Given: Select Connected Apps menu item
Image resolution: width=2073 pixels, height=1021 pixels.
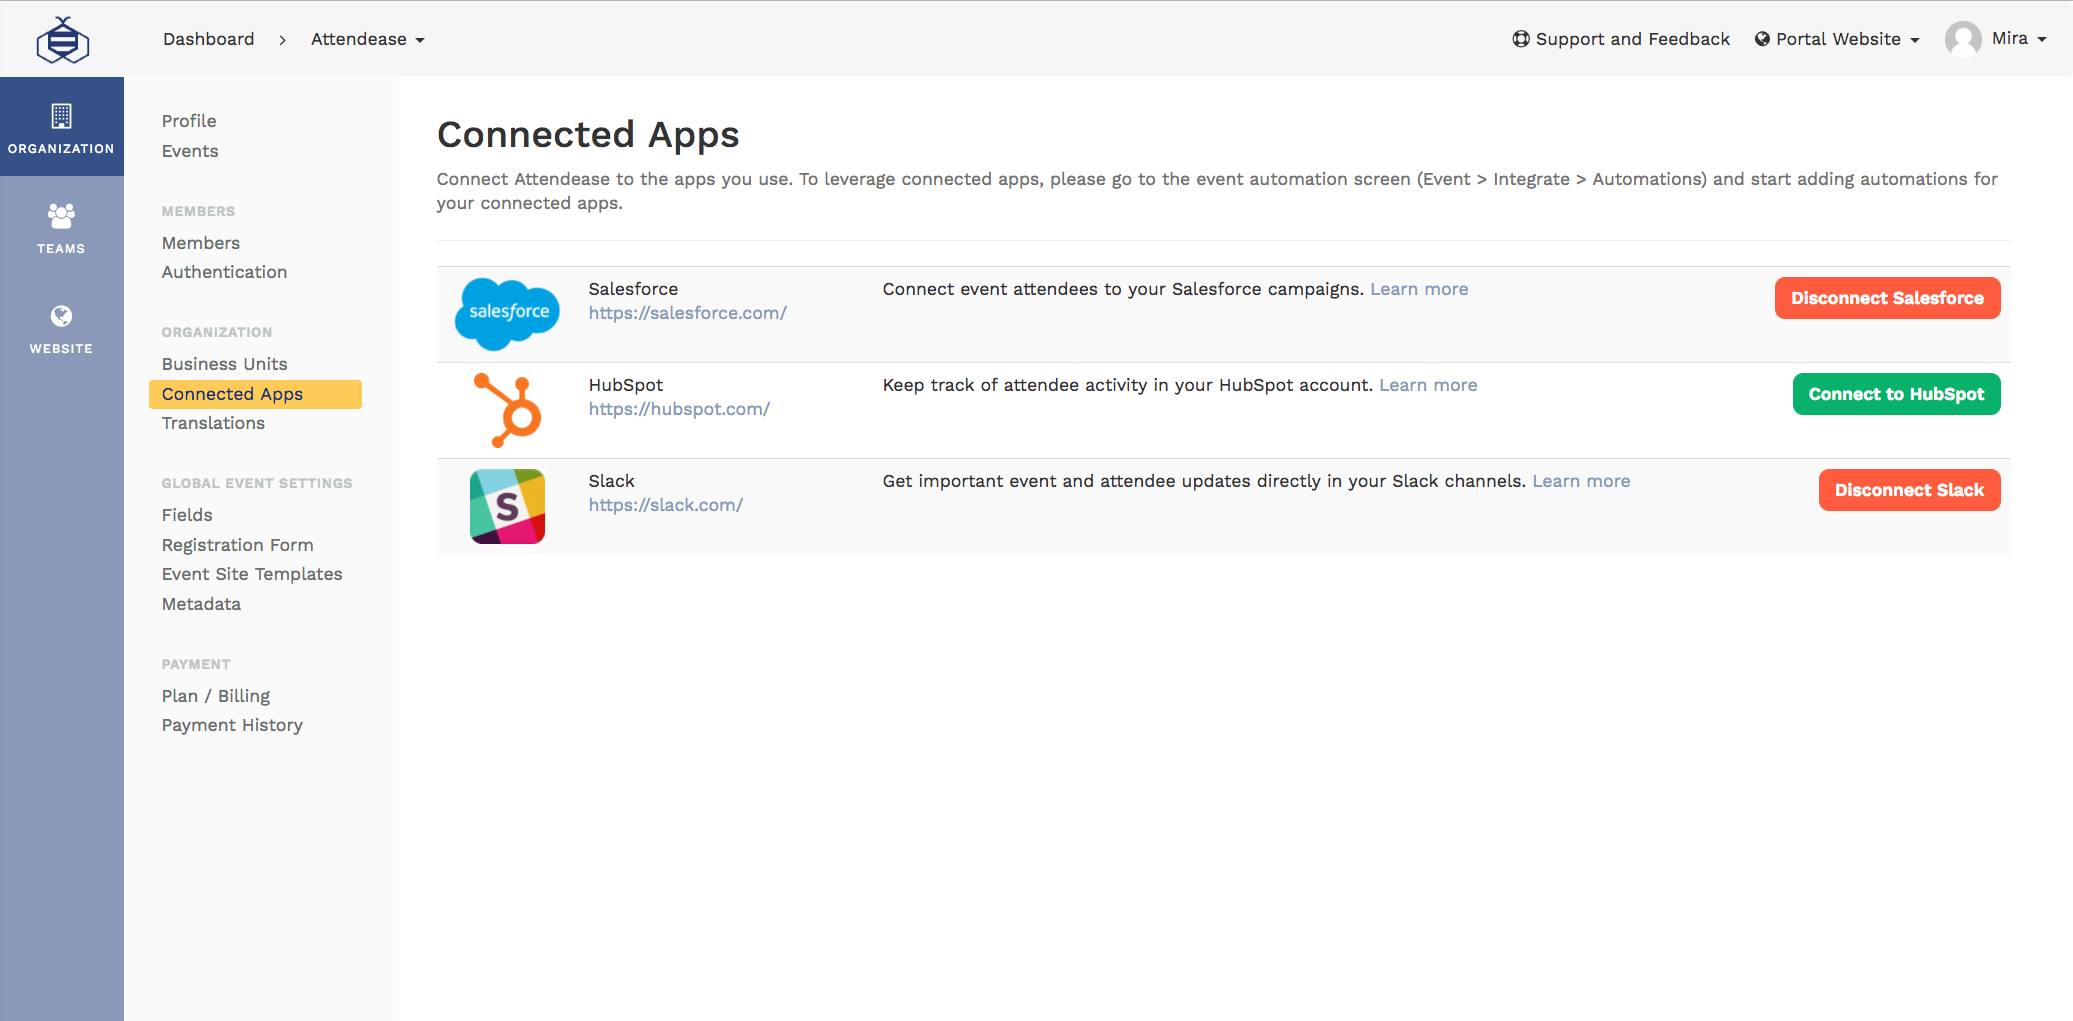Looking at the screenshot, I should point(255,394).
